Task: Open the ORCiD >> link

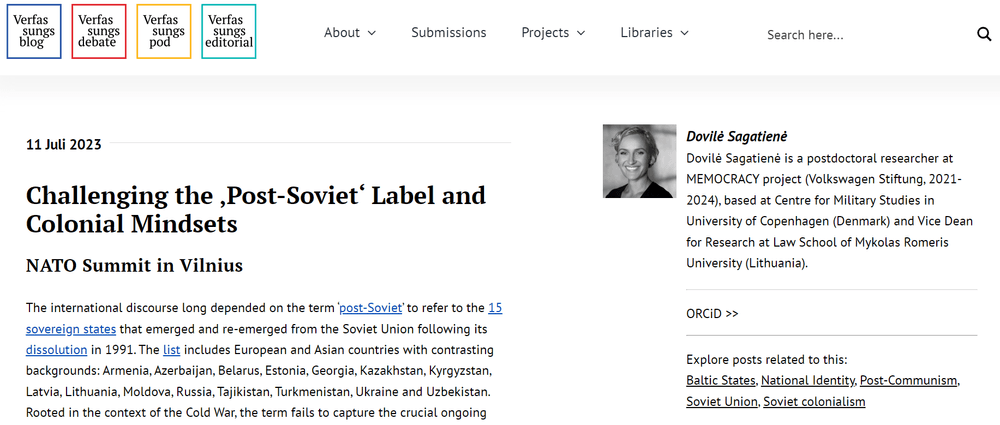Action: point(712,313)
